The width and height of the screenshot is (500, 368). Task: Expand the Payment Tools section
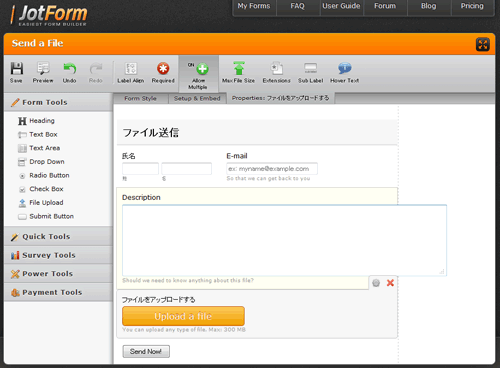click(x=58, y=293)
